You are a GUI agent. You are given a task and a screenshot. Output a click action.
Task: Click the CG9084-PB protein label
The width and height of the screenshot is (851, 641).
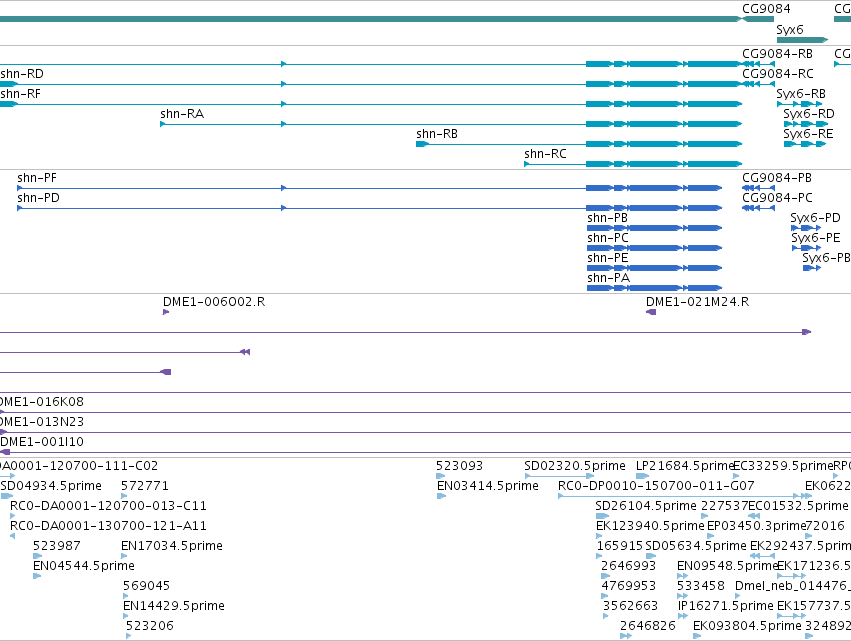click(777, 178)
